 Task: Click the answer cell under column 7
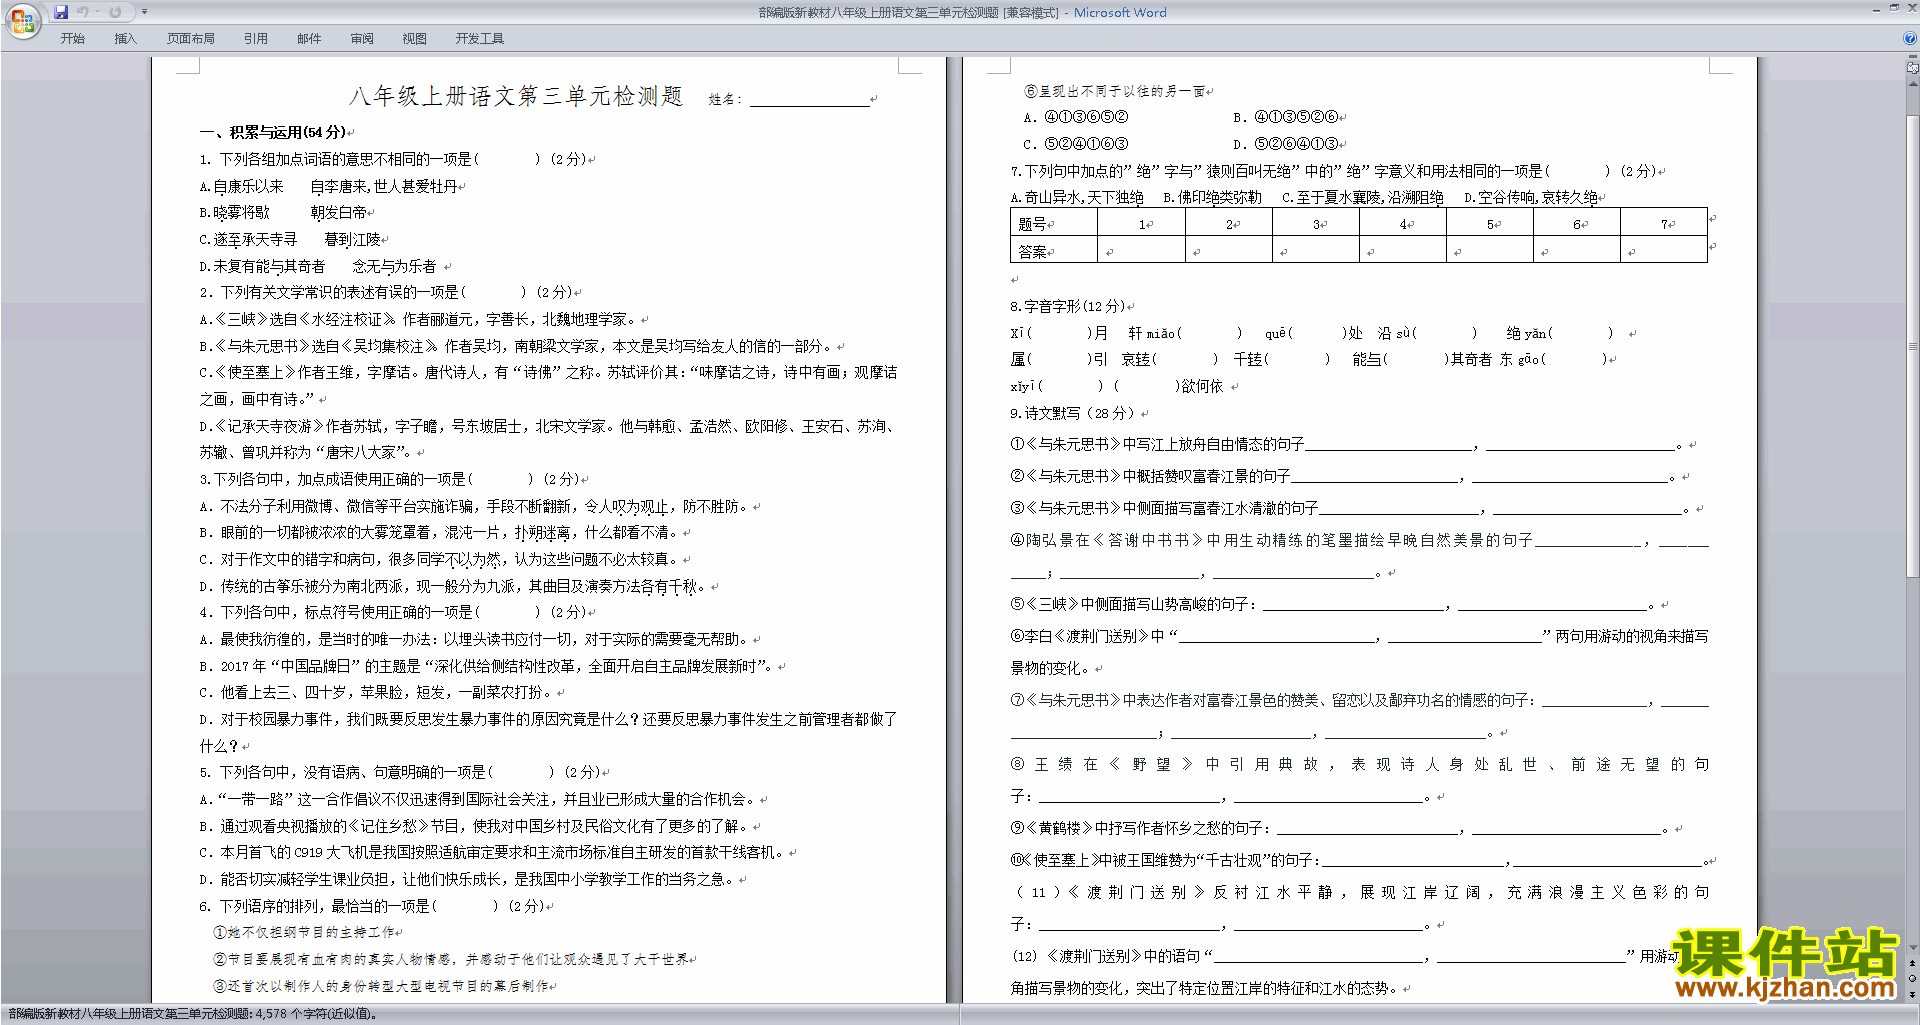1663,251
